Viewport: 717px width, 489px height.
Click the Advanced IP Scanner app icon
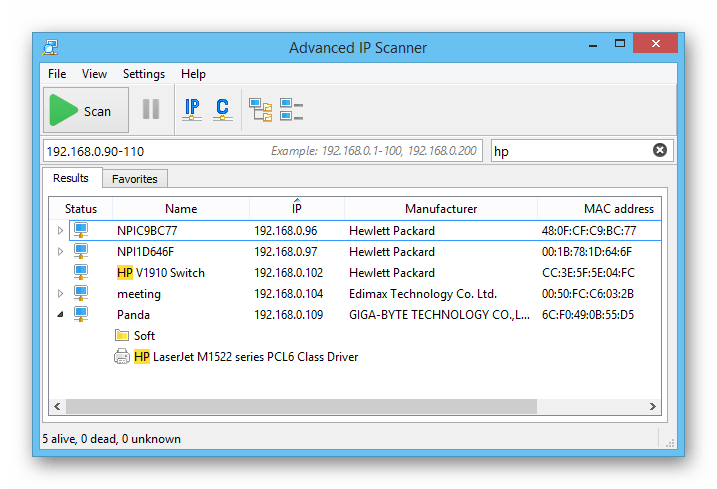(50, 47)
